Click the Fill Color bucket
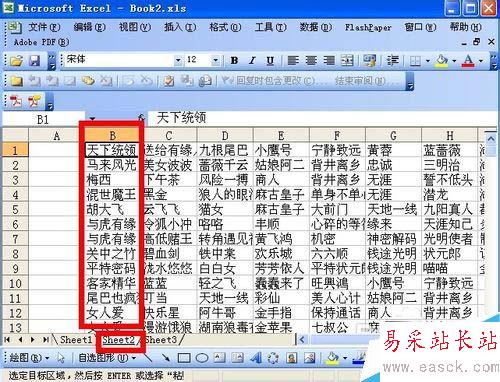 [442, 61]
